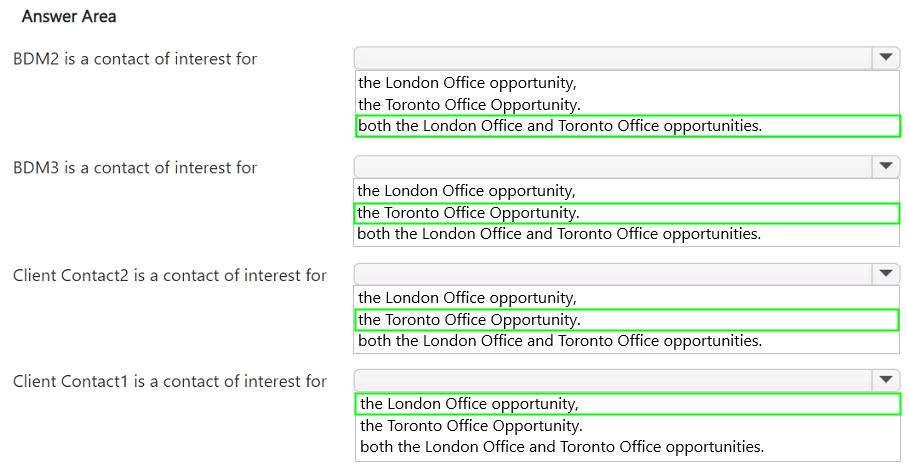This screenshot has height=469, width=907.
Task: Expand the Client Contact2 dropdown arrow
Action: click(886, 274)
